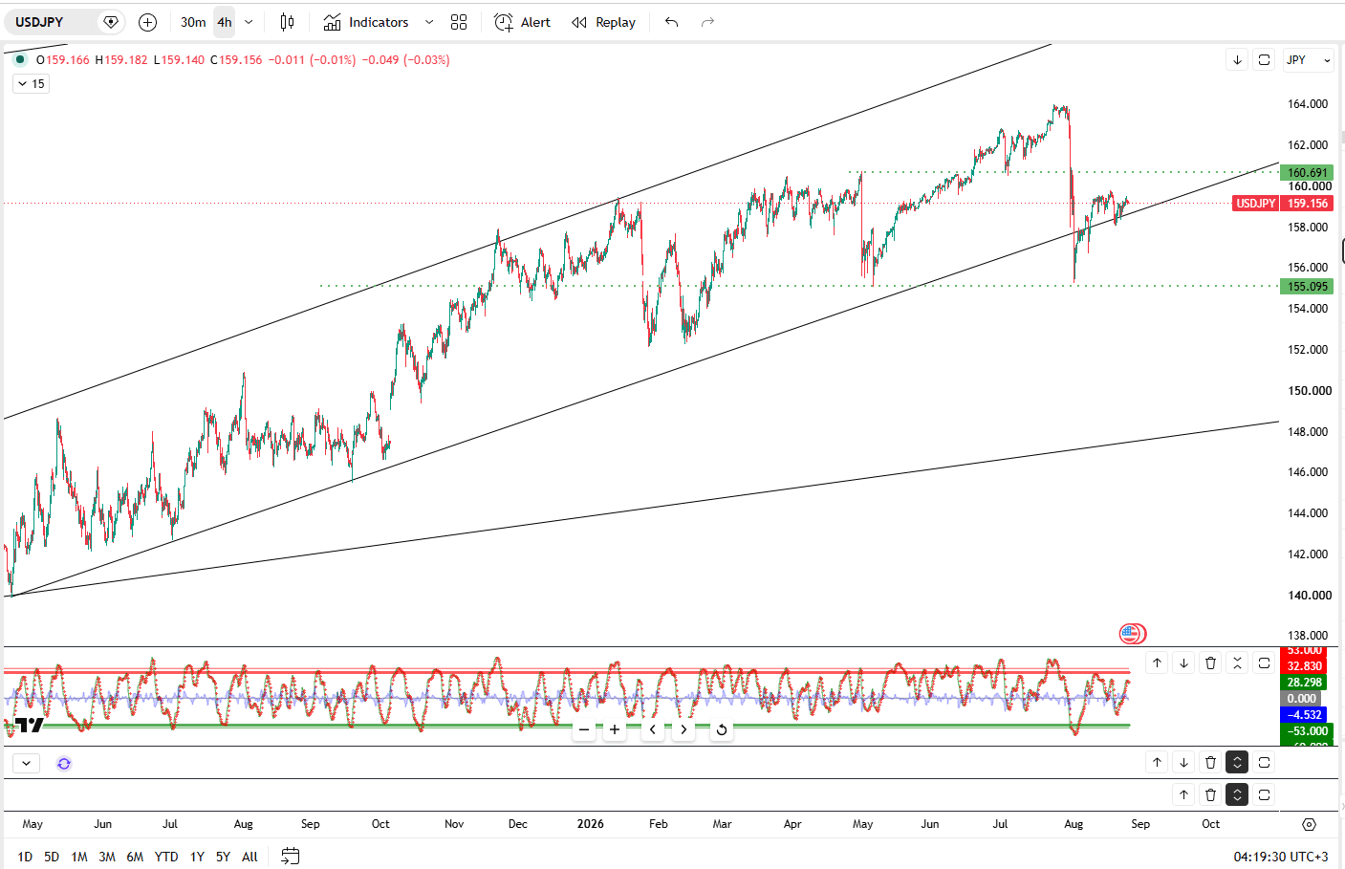Select the 6M date range
Screen dimensions: 1345x869
click(135, 857)
